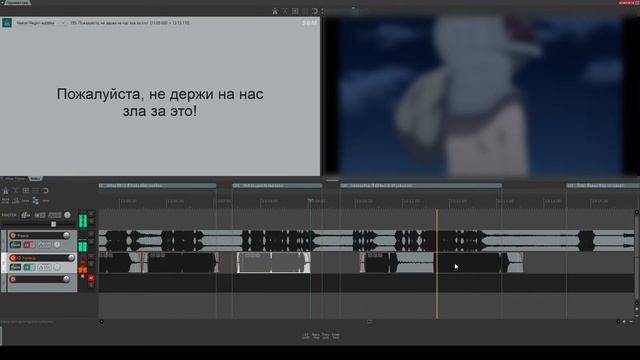This screenshot has width=640, height=360.
Task: Click third track volume knob
Action: (x=66, y=280)
